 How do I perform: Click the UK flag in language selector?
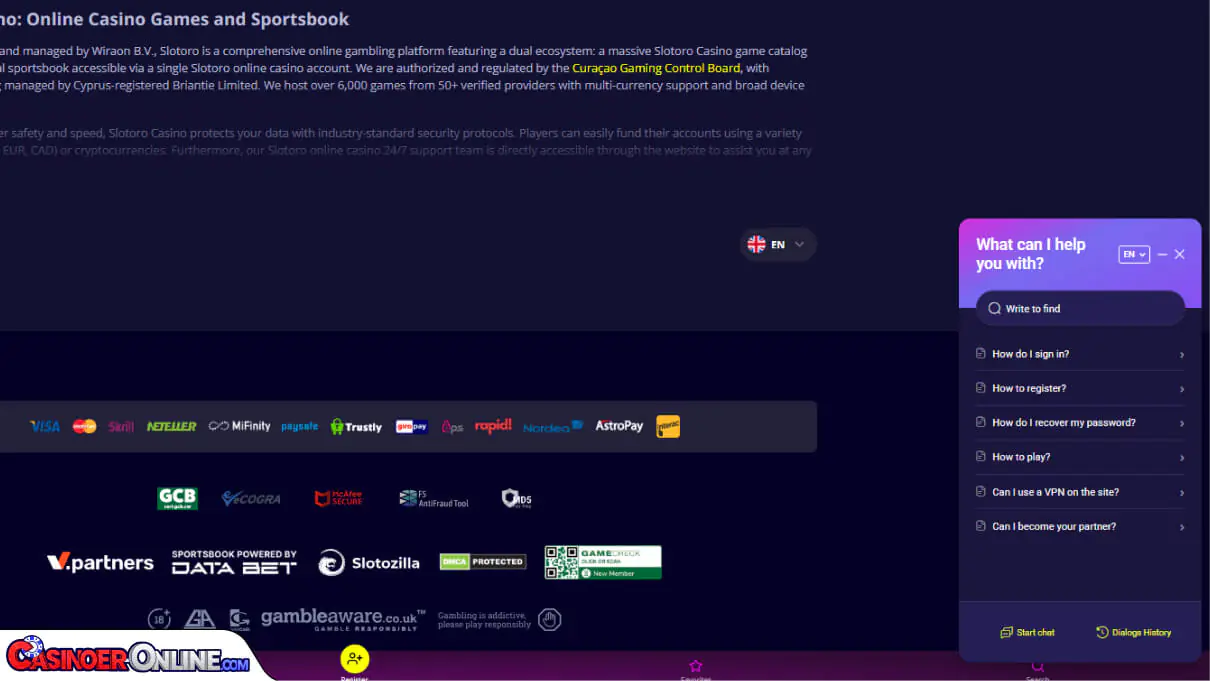point(756,244)
